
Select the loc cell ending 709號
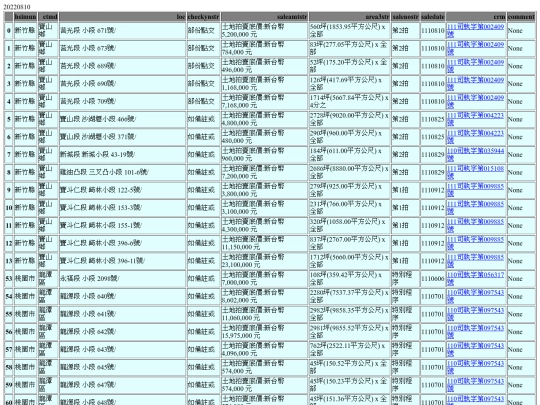pyautogui.click(x=122, y=102)
